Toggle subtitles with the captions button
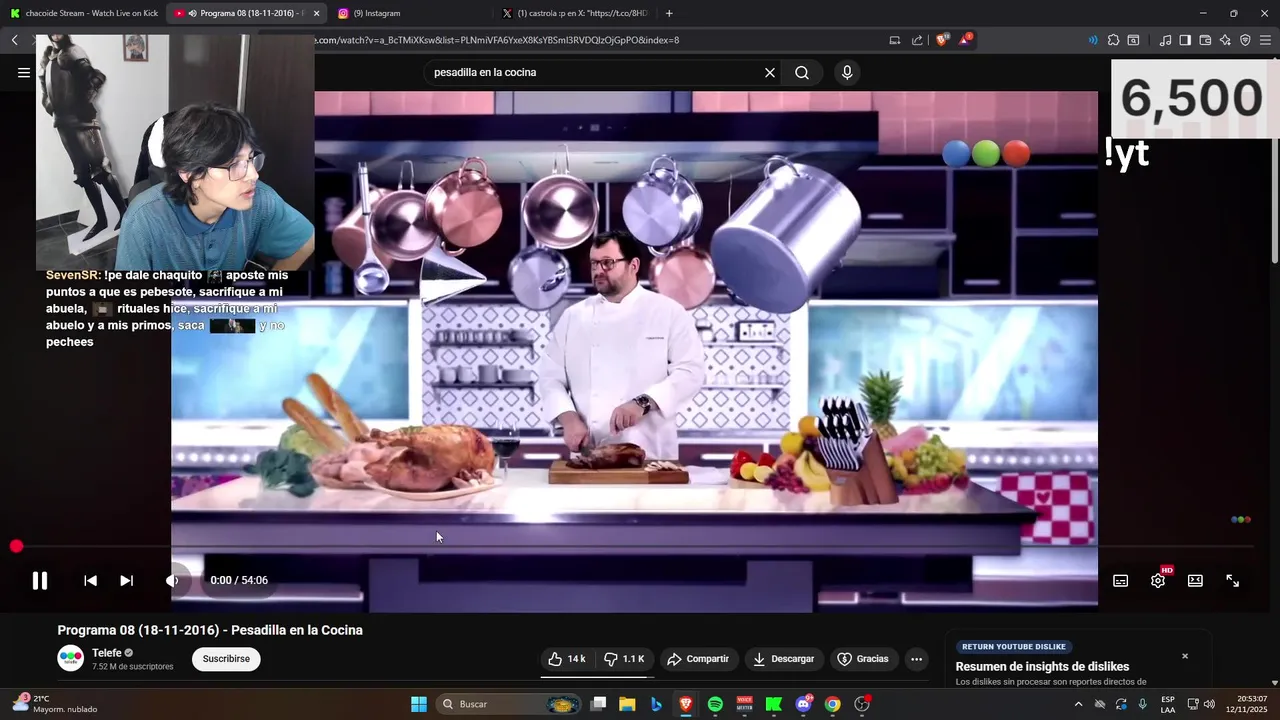Viewport: 1280px width, 720px height. click(1121, 580)
